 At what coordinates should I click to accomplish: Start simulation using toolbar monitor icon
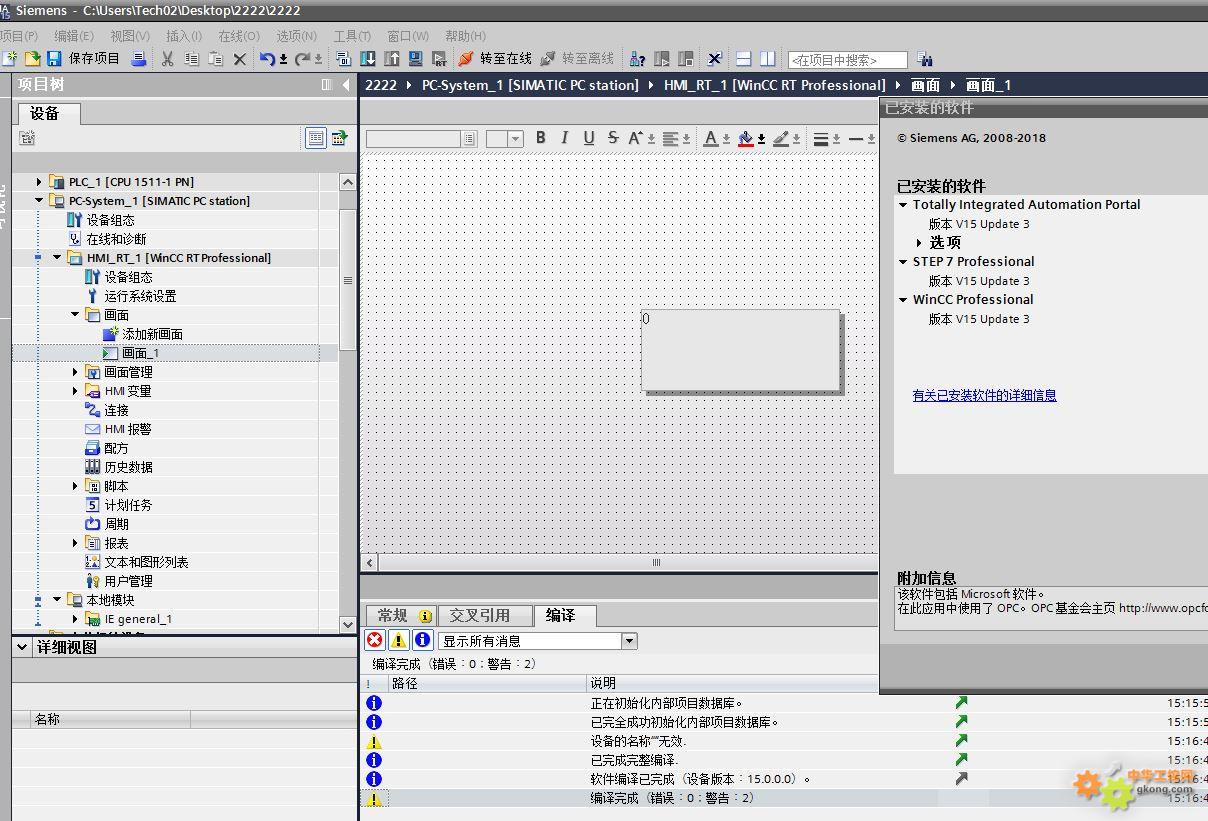415,59
